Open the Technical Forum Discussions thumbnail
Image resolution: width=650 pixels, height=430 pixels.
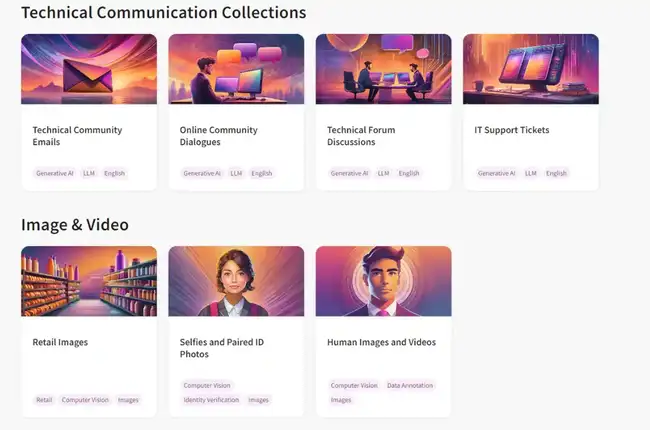[383, 69]
